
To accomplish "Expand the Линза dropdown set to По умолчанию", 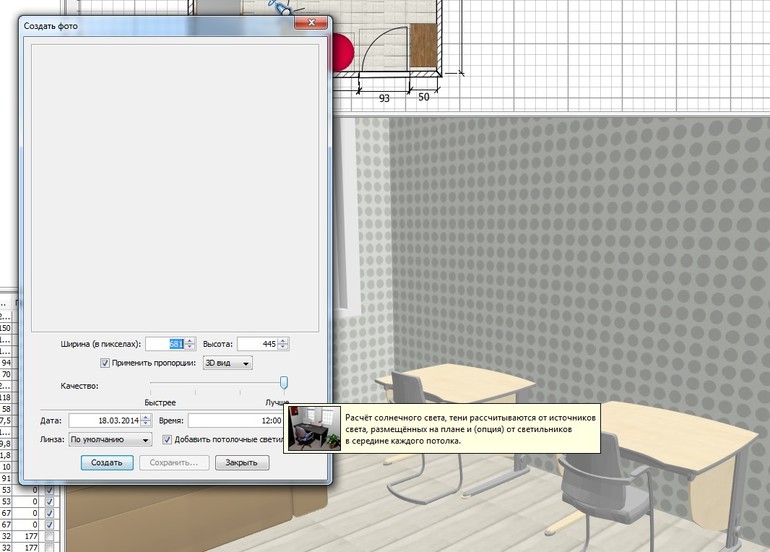I will click(x=110, y=439).
